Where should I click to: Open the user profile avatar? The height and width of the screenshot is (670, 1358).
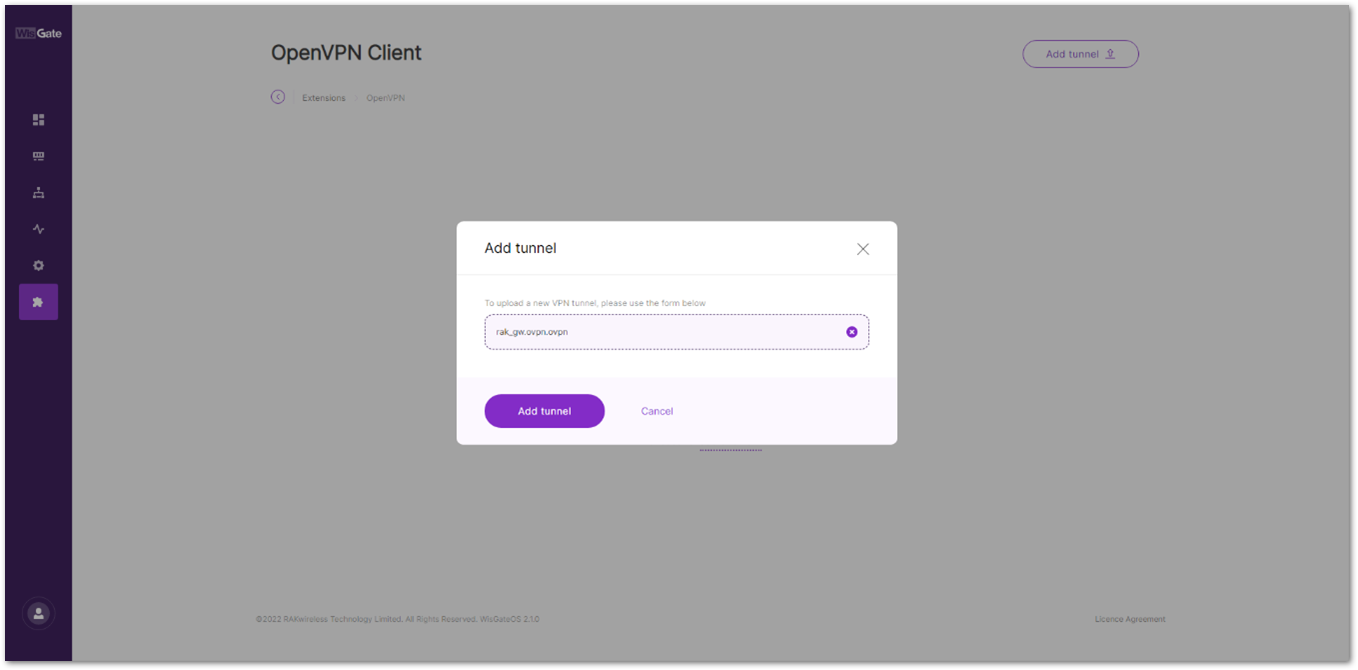click(x=38, y=613)
